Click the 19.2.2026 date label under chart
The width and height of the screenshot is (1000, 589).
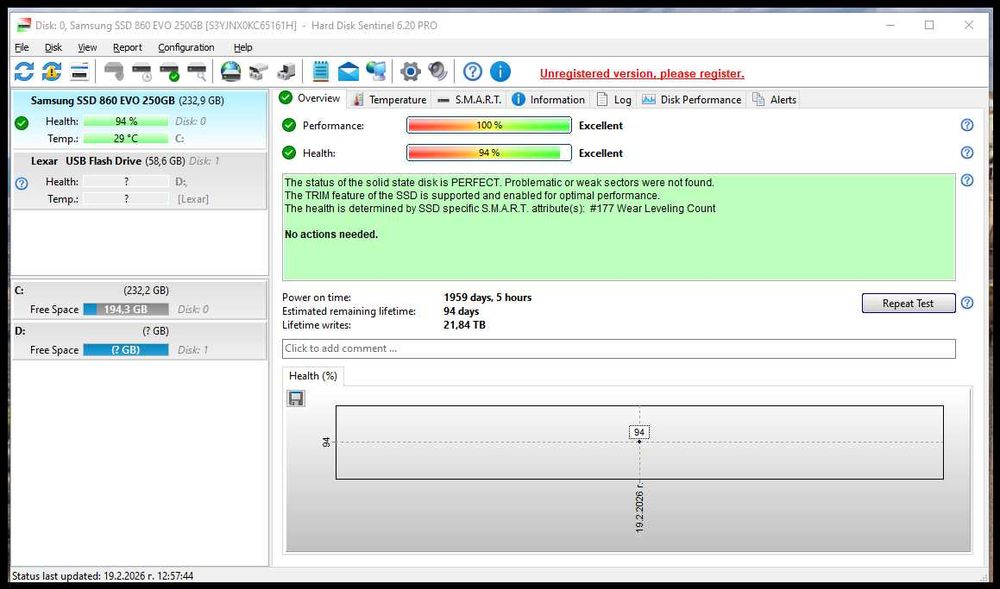pyautogui.click(x=640, y=508)
